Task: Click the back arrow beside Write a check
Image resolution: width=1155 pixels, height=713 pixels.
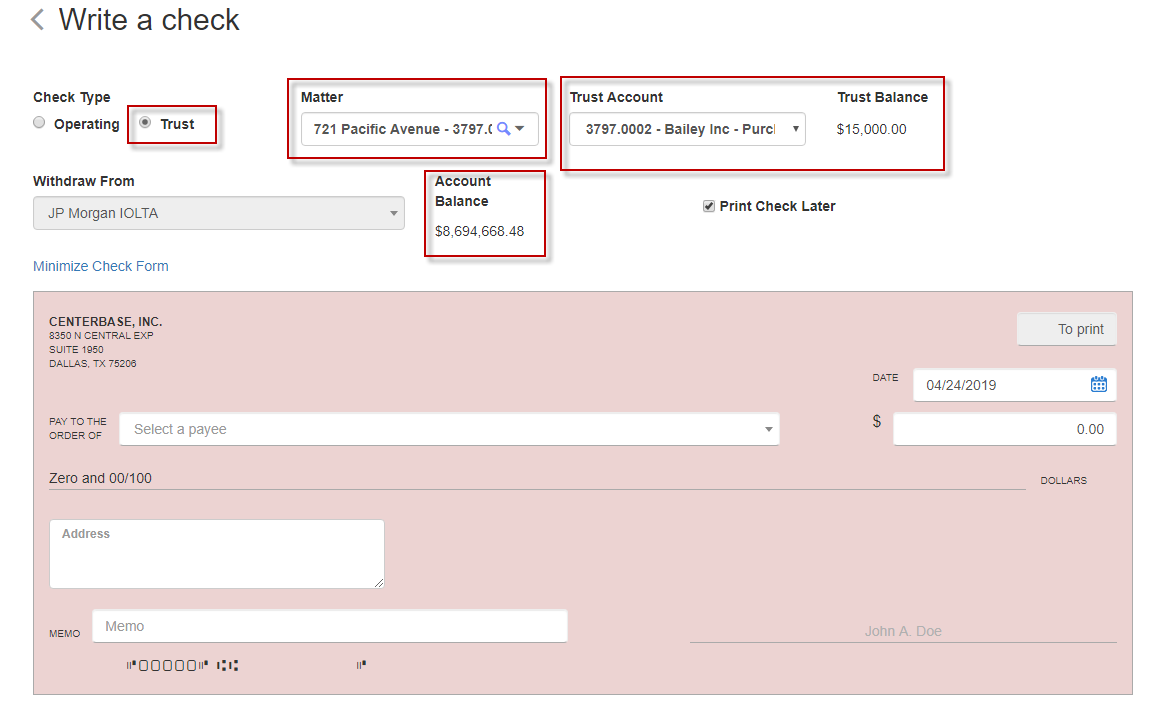Action: pyautogui.click(x=36, y=19)
